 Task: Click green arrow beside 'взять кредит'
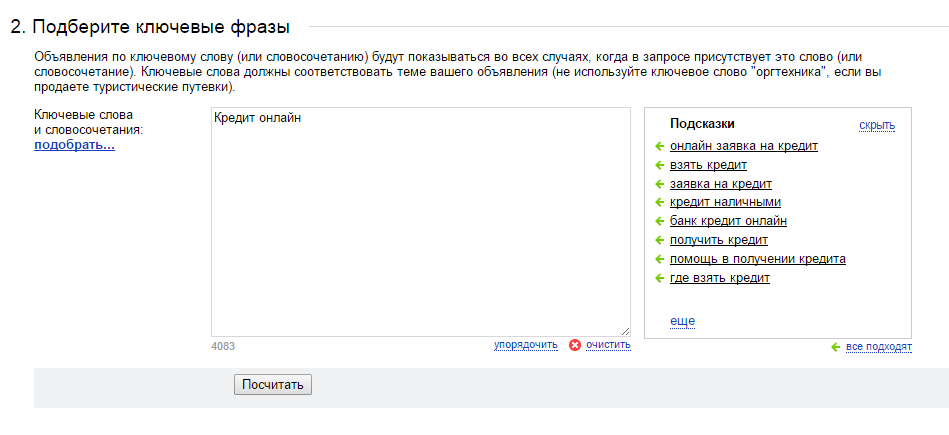point(659,165)
